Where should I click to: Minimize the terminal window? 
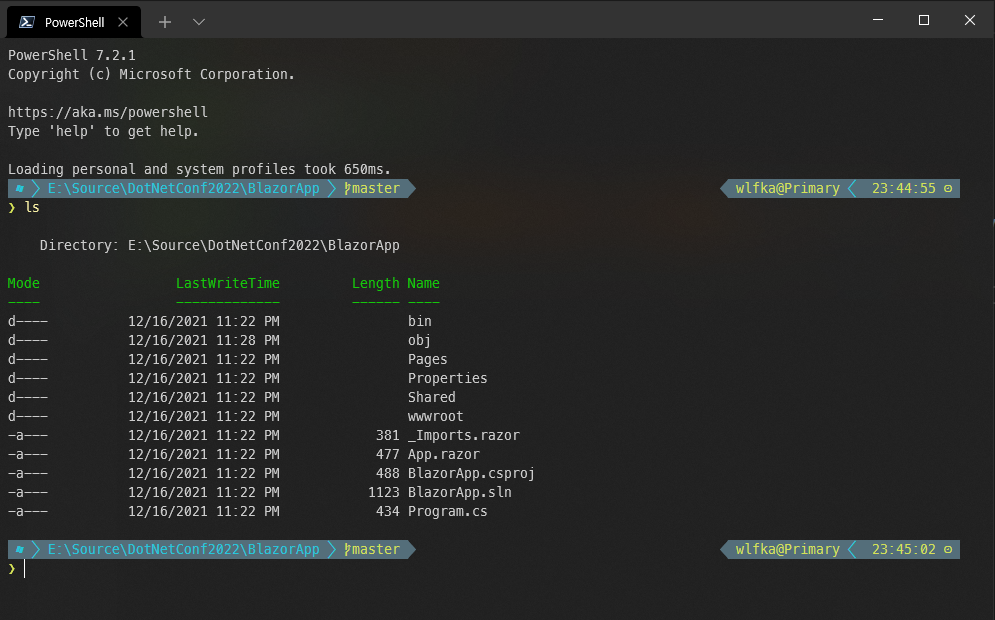pos(878,20)
